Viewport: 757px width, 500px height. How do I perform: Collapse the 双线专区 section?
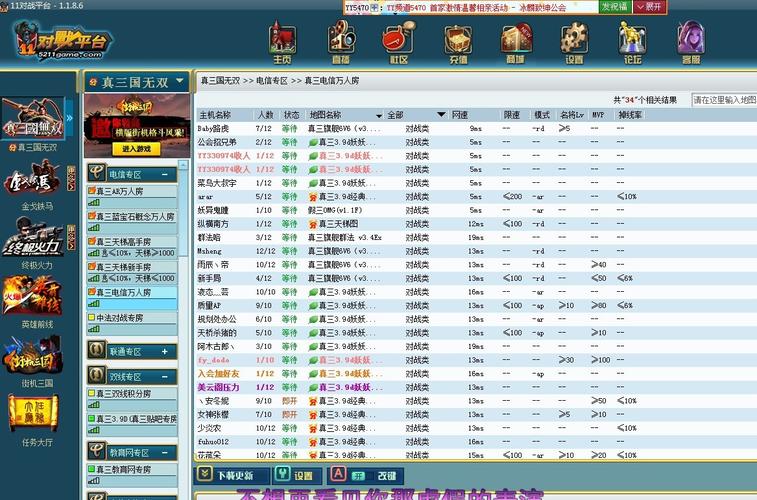pyautogui.click(x=165, y=376)
